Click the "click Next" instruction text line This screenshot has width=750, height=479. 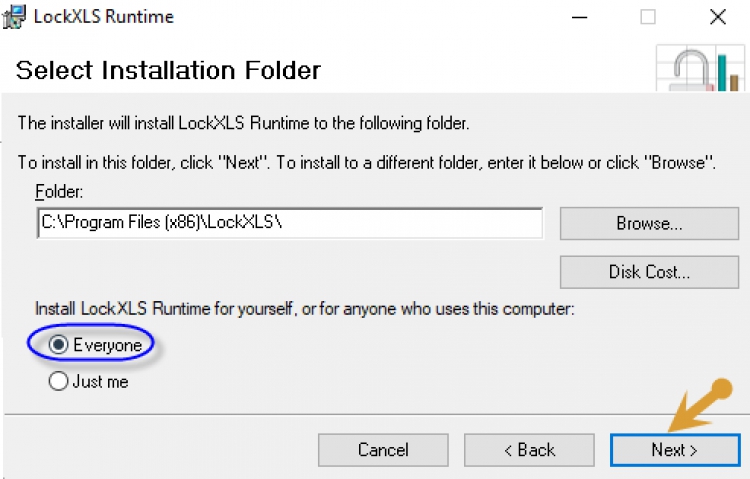pos(366,162)
